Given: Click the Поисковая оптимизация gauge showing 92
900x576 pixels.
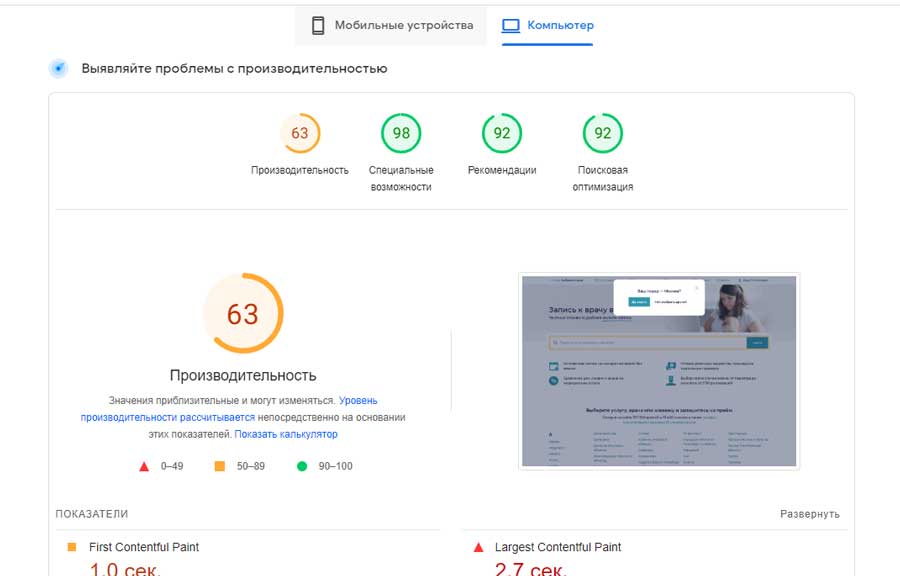Looking at the screenshot, I should tap(602, 131).
